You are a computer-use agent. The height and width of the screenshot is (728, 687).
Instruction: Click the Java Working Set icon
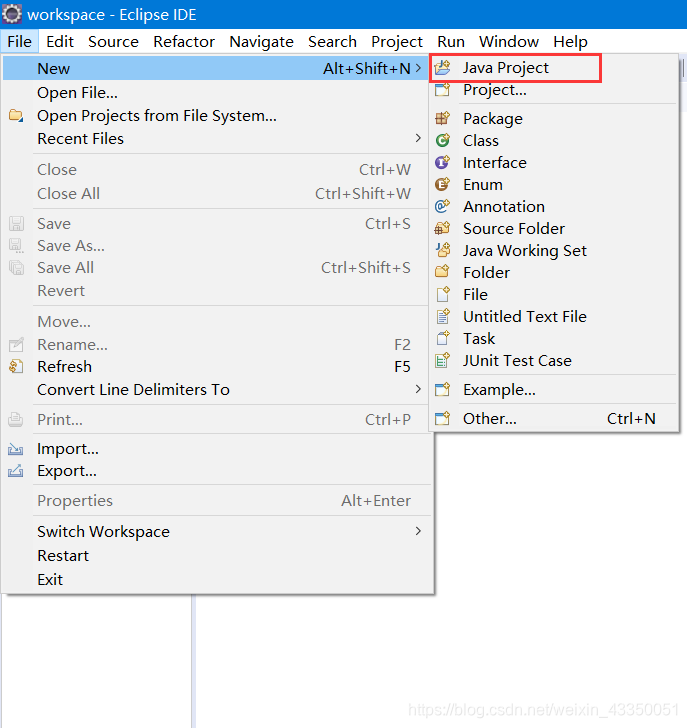442,250
